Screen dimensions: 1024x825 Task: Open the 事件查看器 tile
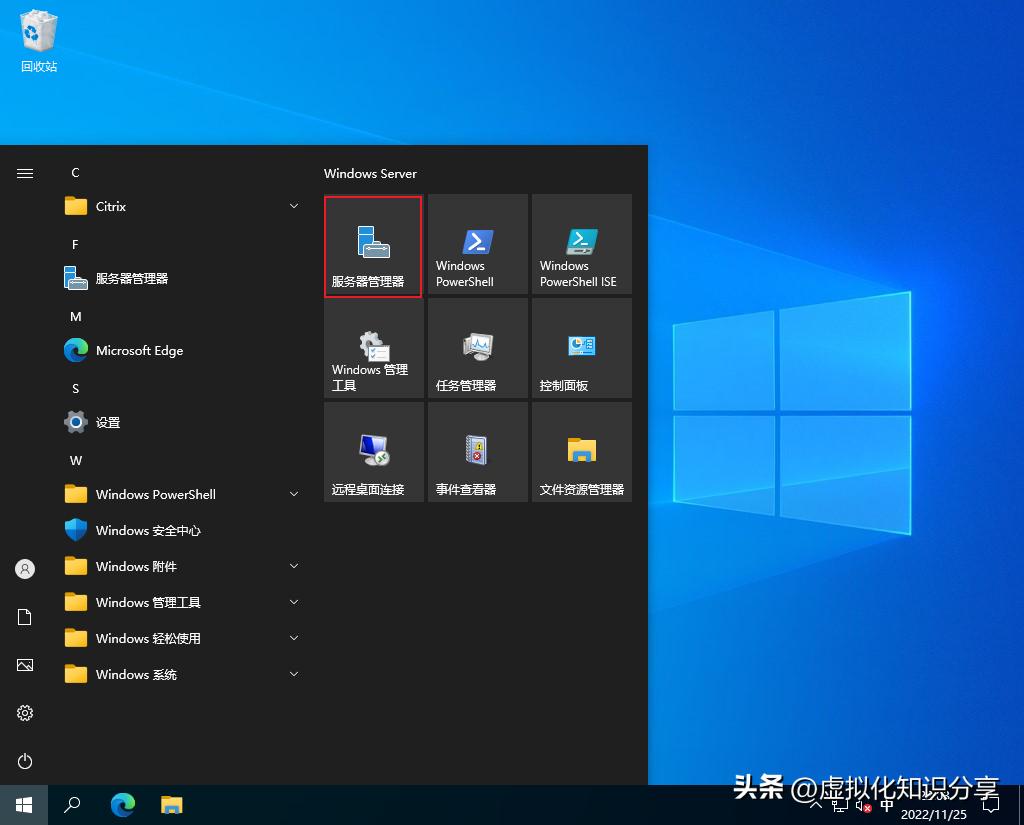coord(477,451)
